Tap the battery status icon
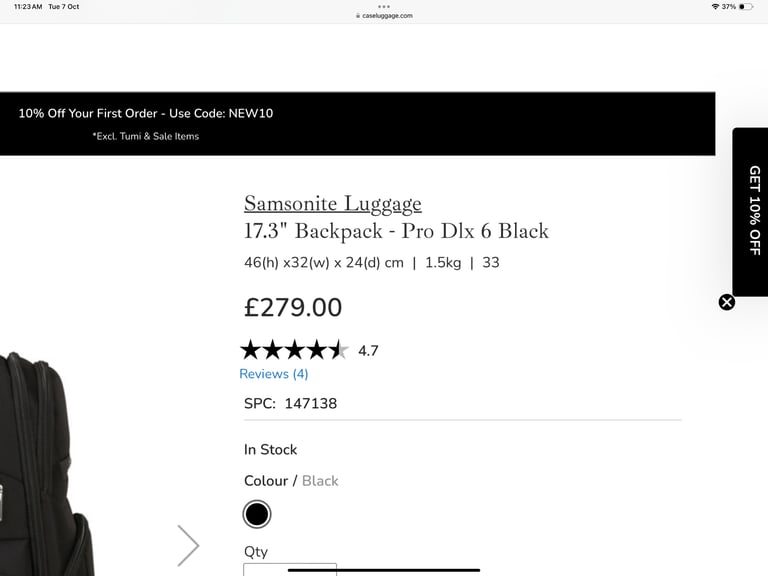The height and width of the screenshot is (576, 768). pos(746,7)
